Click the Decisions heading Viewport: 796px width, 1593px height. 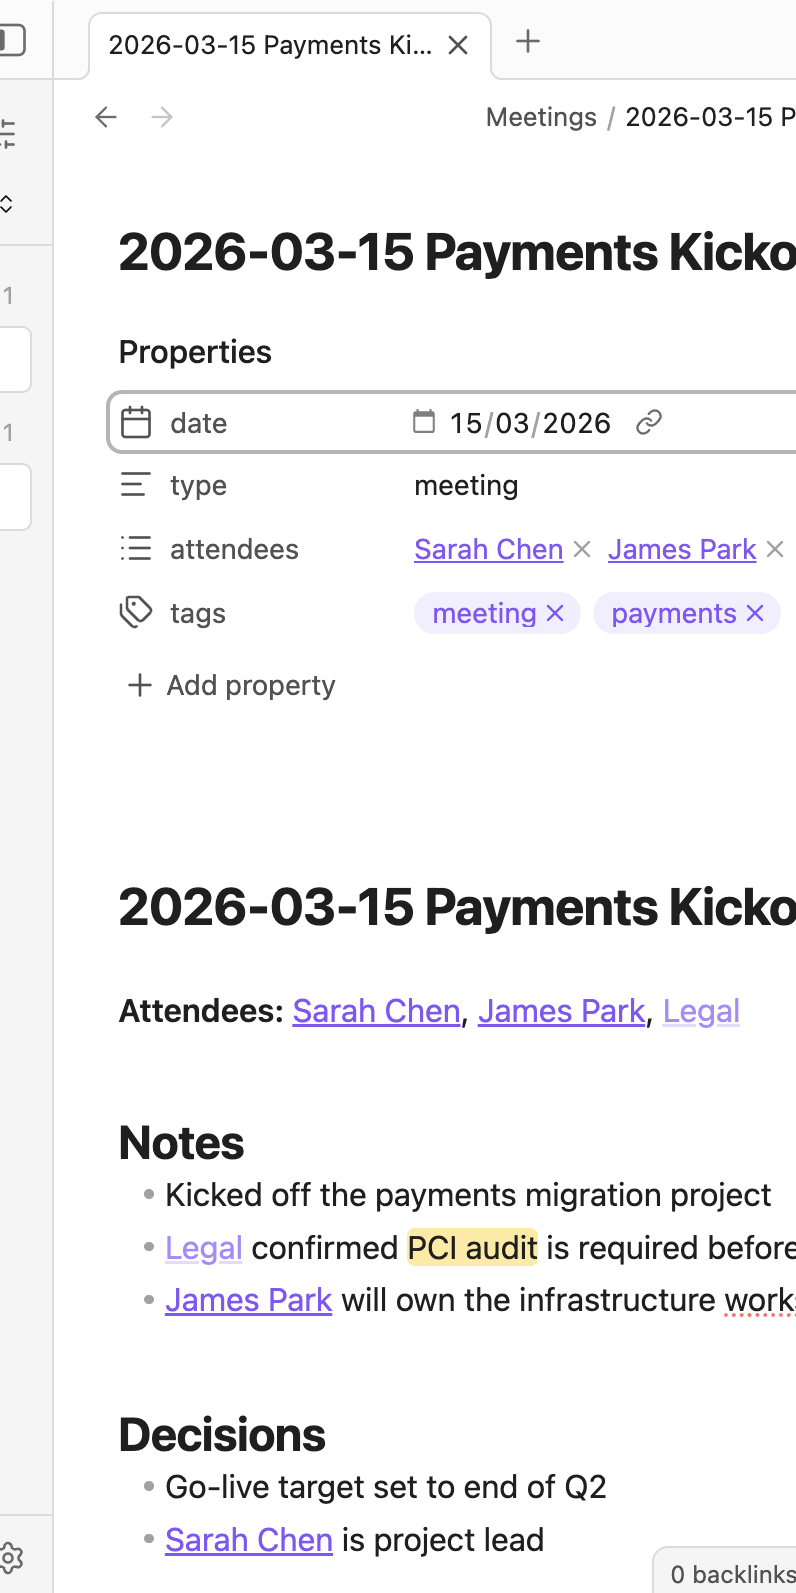coord(222,1435)
